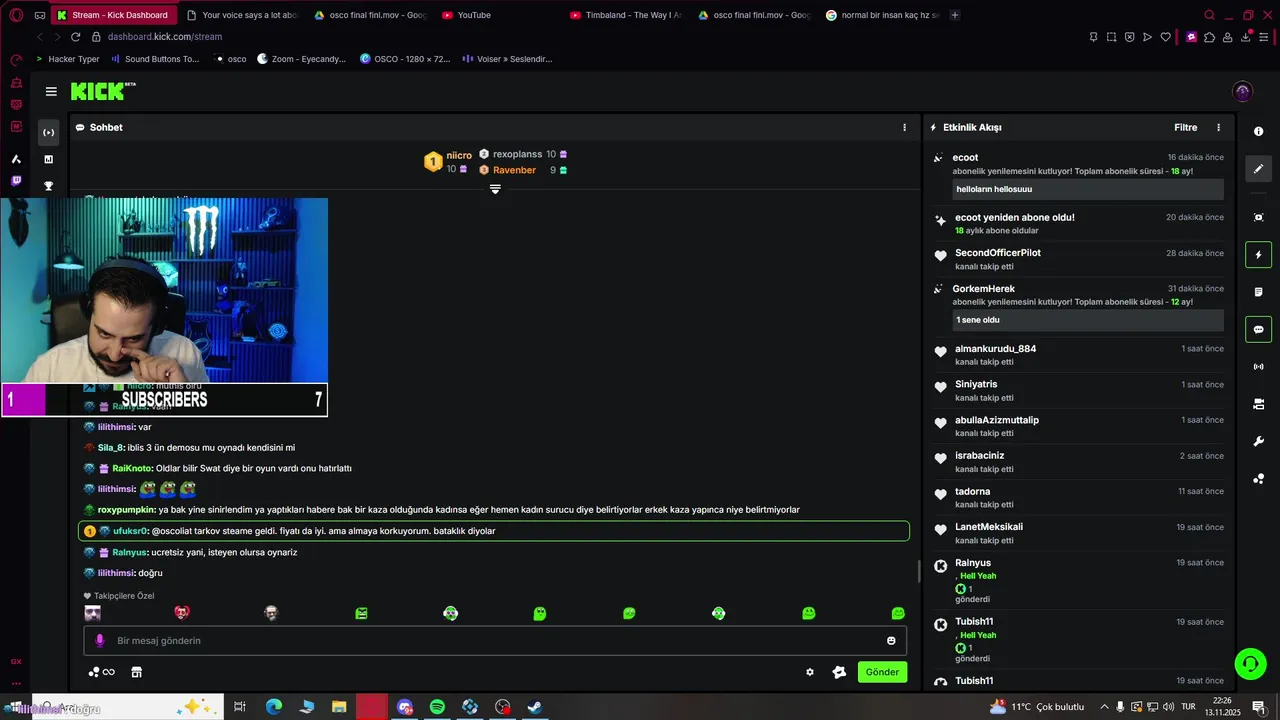The height and width of the screenshot is (720, 1280).
Task: Open the profile avatar menu
Action: pos(1243,92)
